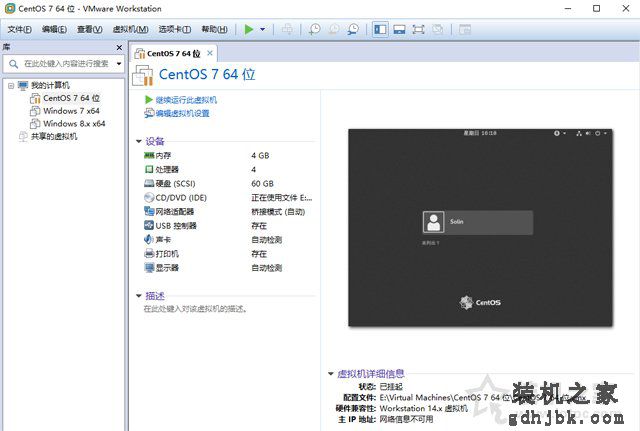Click 编辑虚拟机设置 link
640x431 pixels.
(x=182, y=113)
